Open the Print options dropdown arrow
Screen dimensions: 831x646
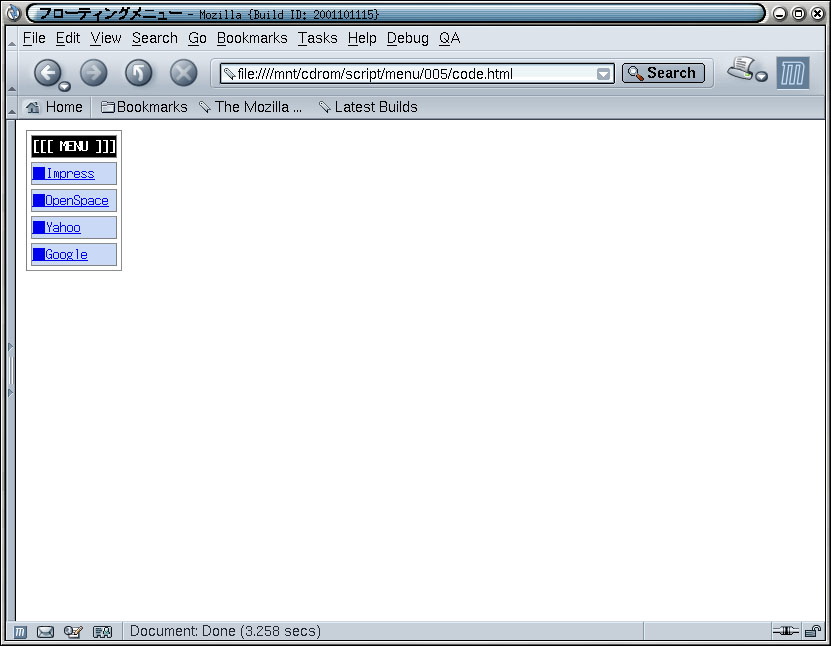[762, 76]
